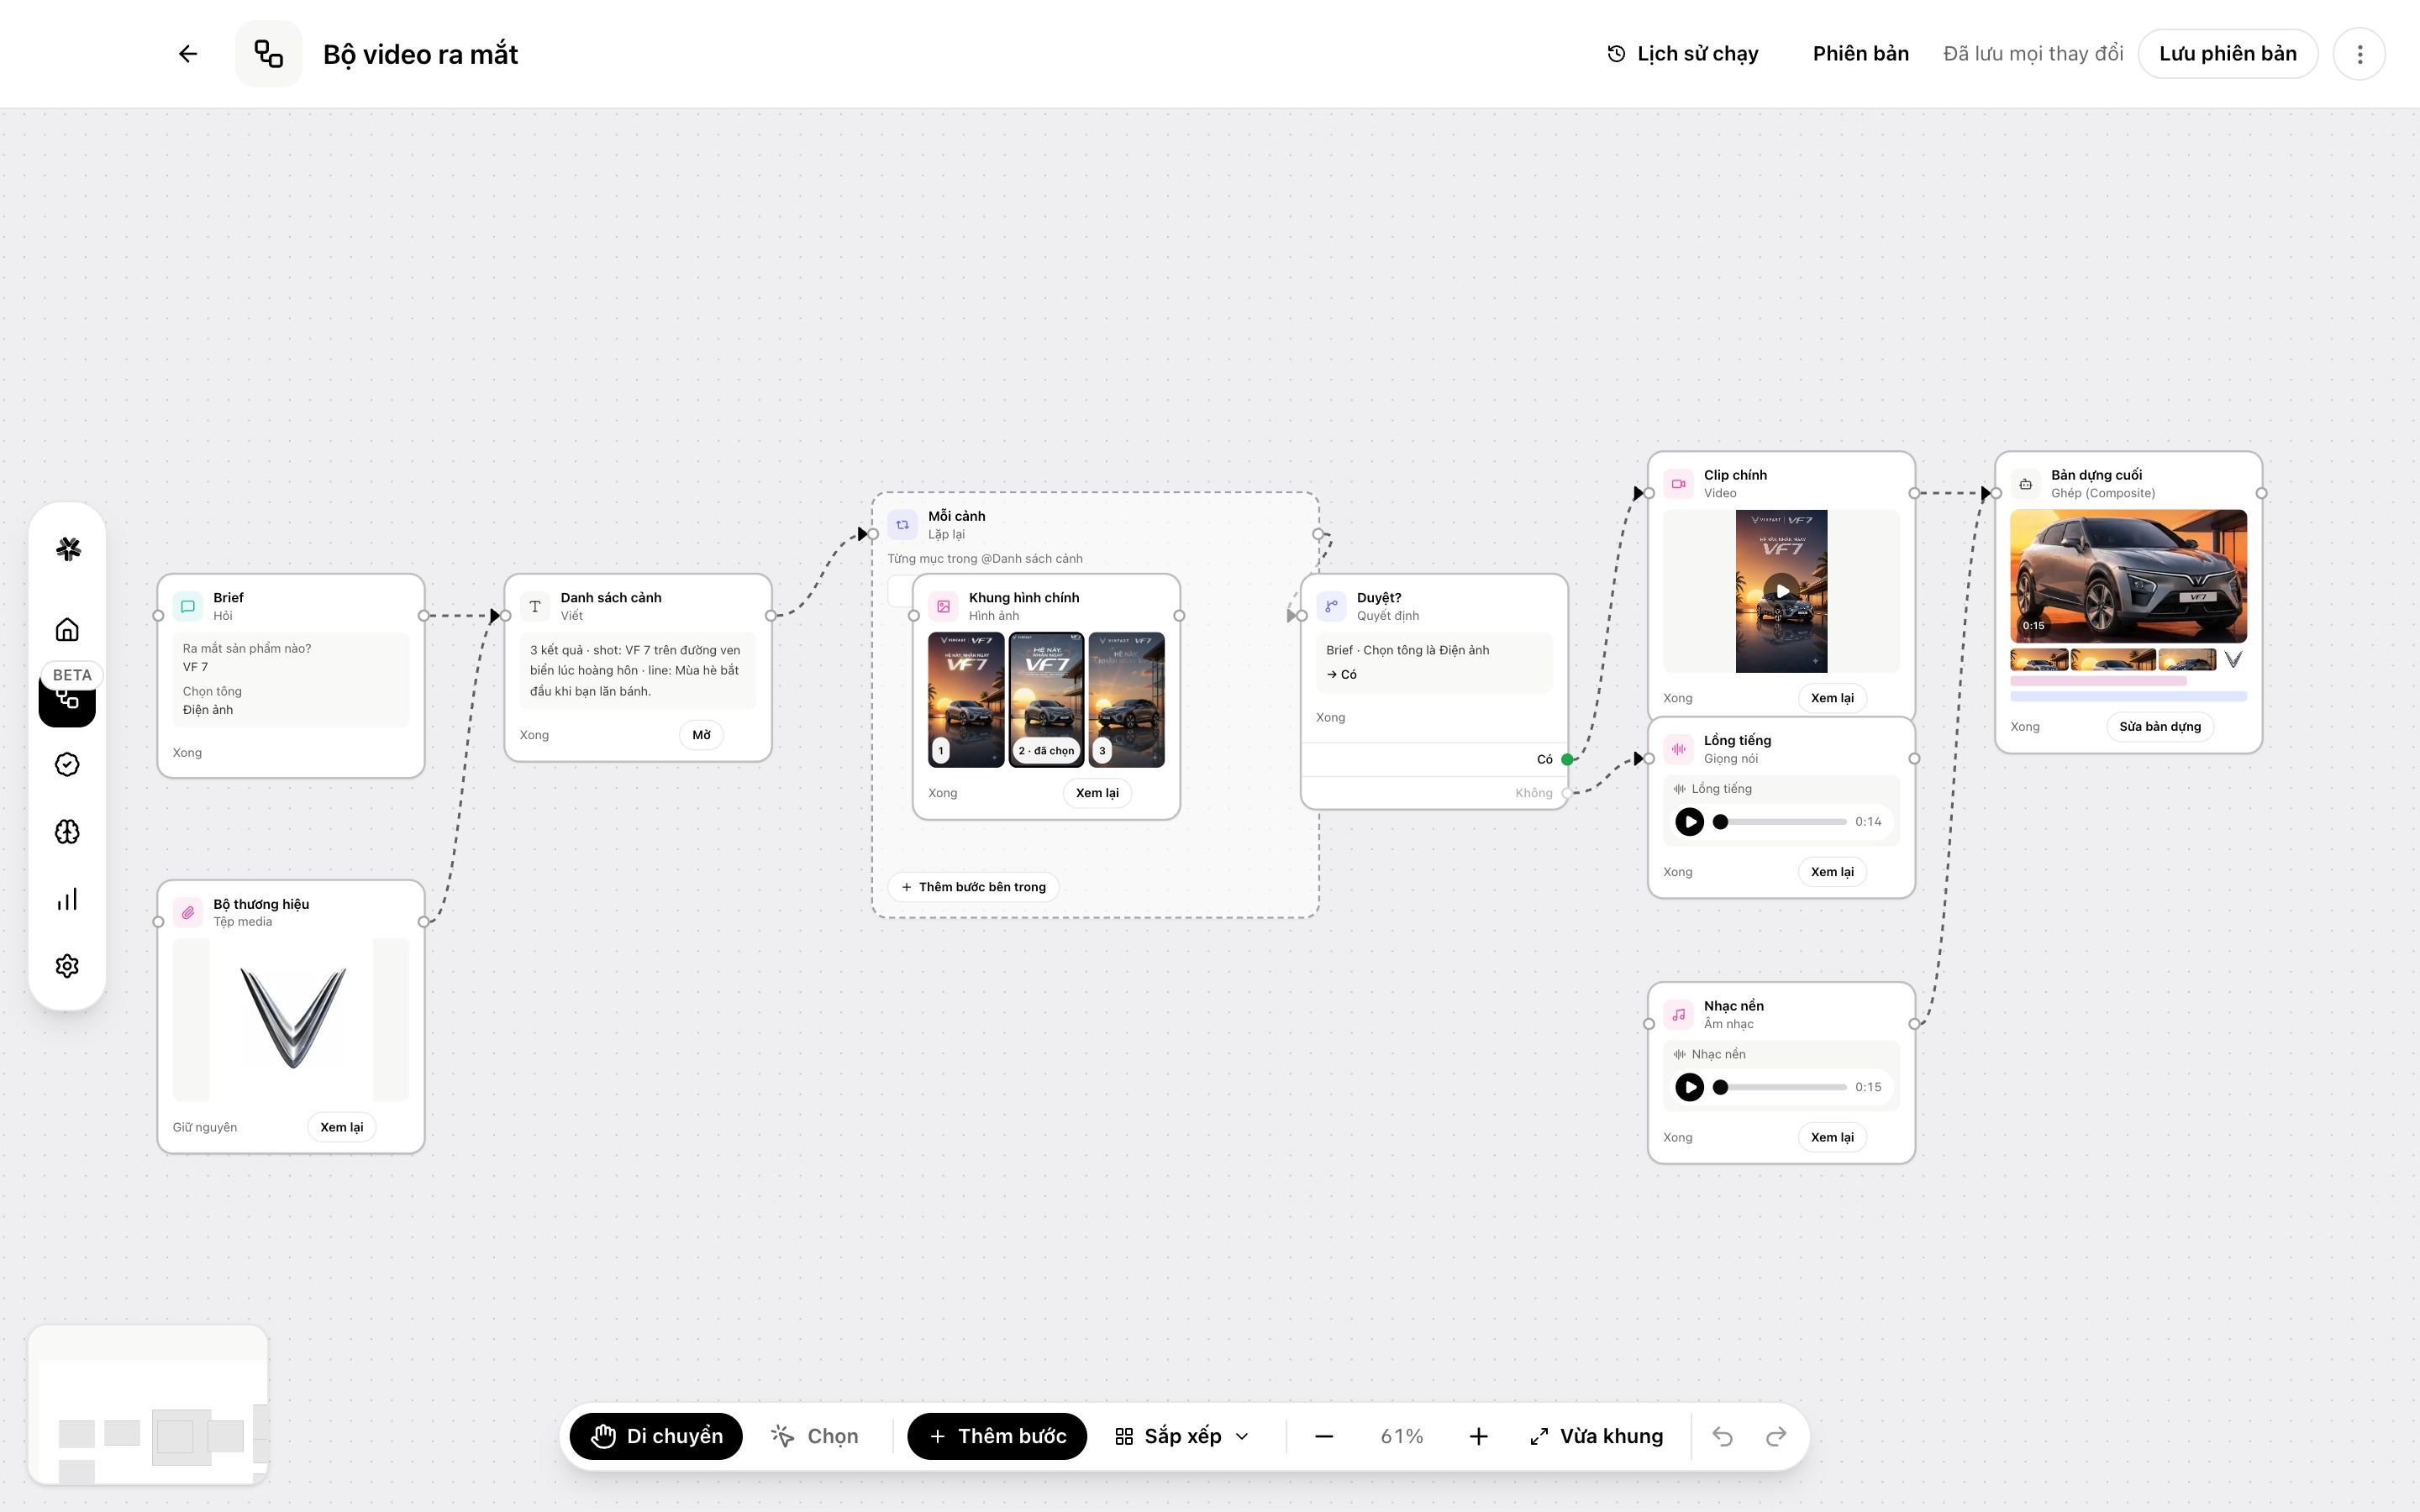Image resolution: width=2420 pixels, height=1512 pixels.
Task: Open the home icon in sidebar
Action: pos(67,630)
